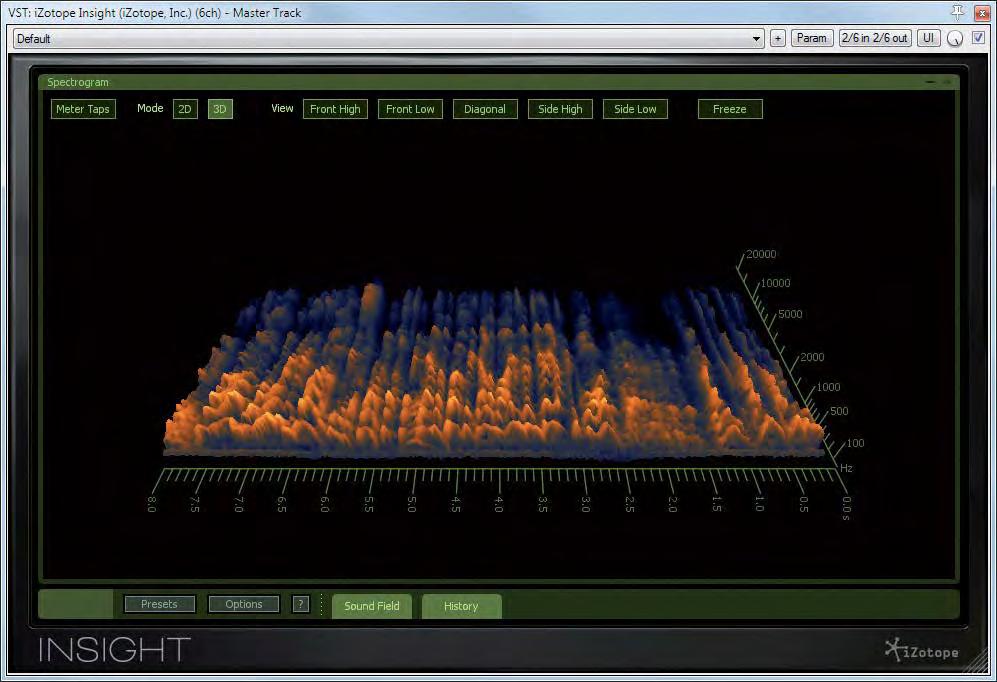Click the plus preset button
This screenshot has height=682, width=997.
[x=778, y=38]
